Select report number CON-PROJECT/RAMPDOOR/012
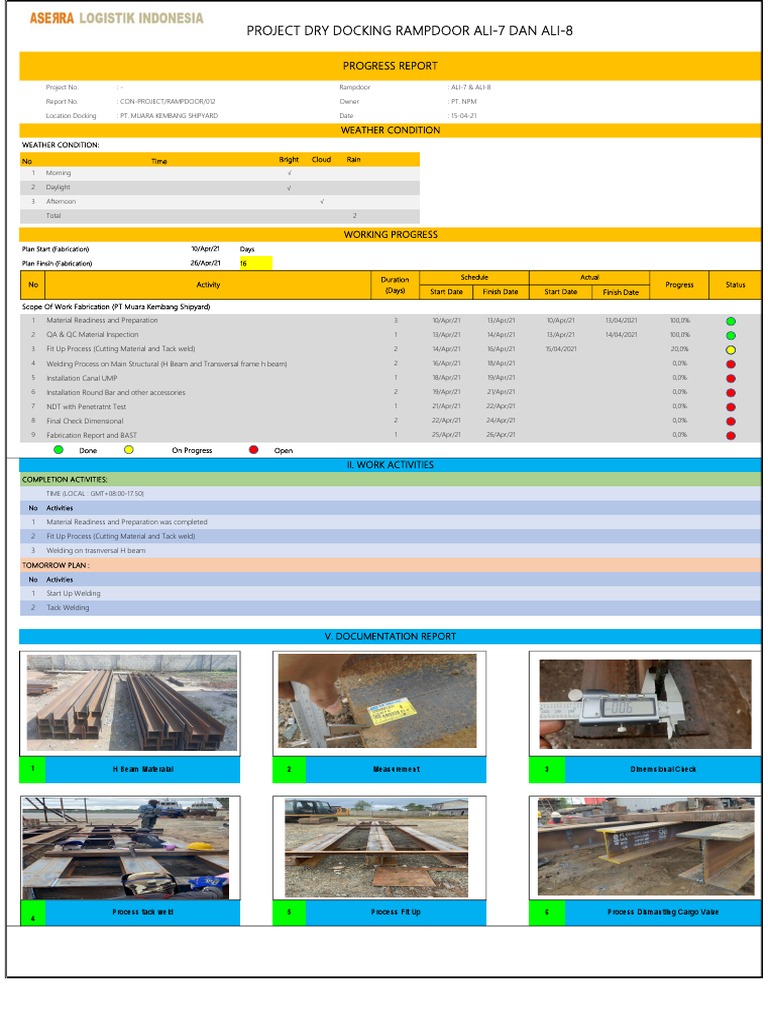Viewport: 768px width, 1024px height. (x=168, y=102)
